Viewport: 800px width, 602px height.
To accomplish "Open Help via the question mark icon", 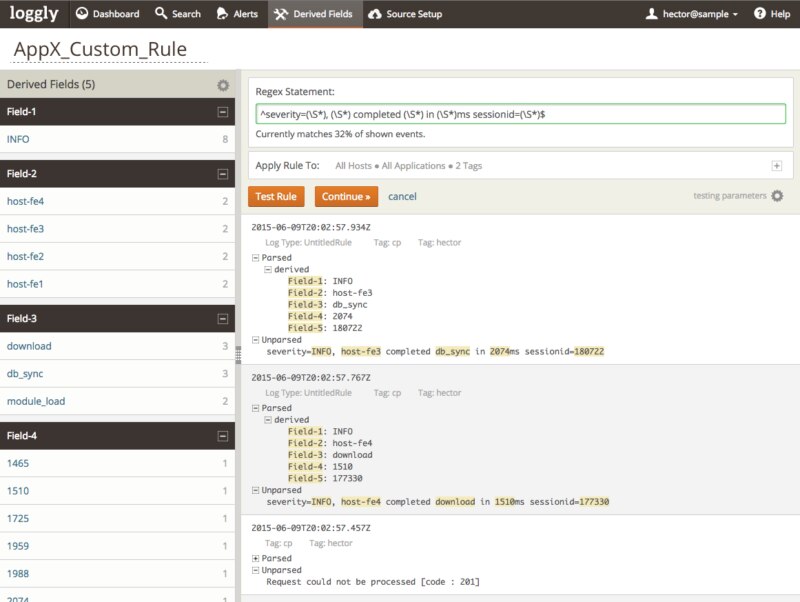I will click(x=762, y=14).
